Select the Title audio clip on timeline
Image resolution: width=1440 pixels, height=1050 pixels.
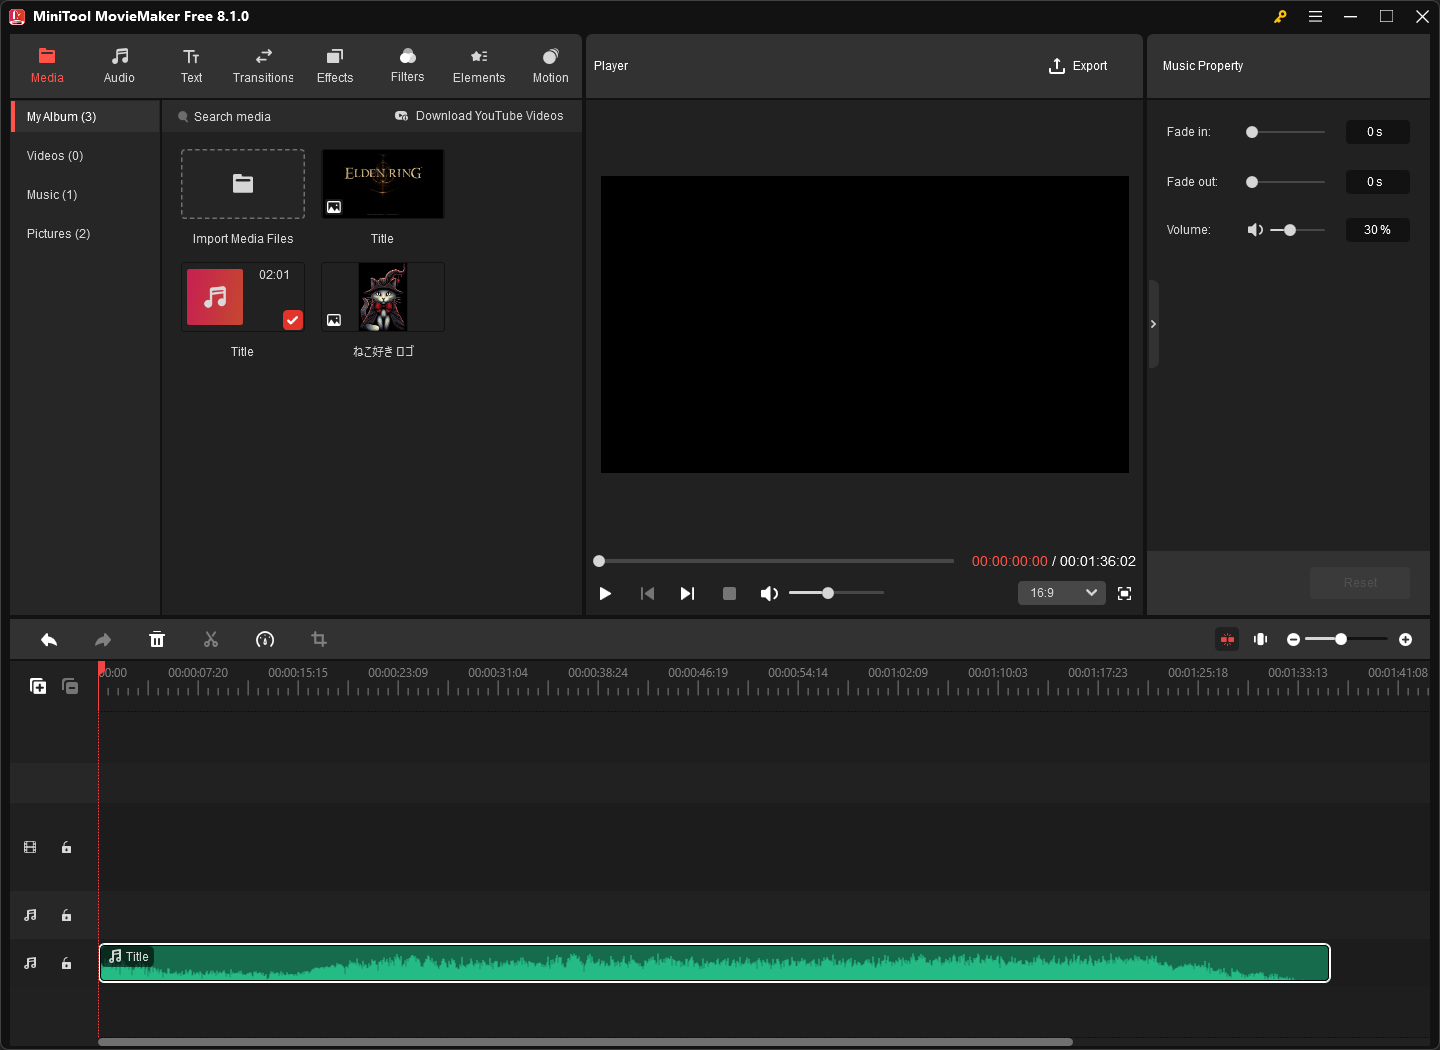pos(714,963)
